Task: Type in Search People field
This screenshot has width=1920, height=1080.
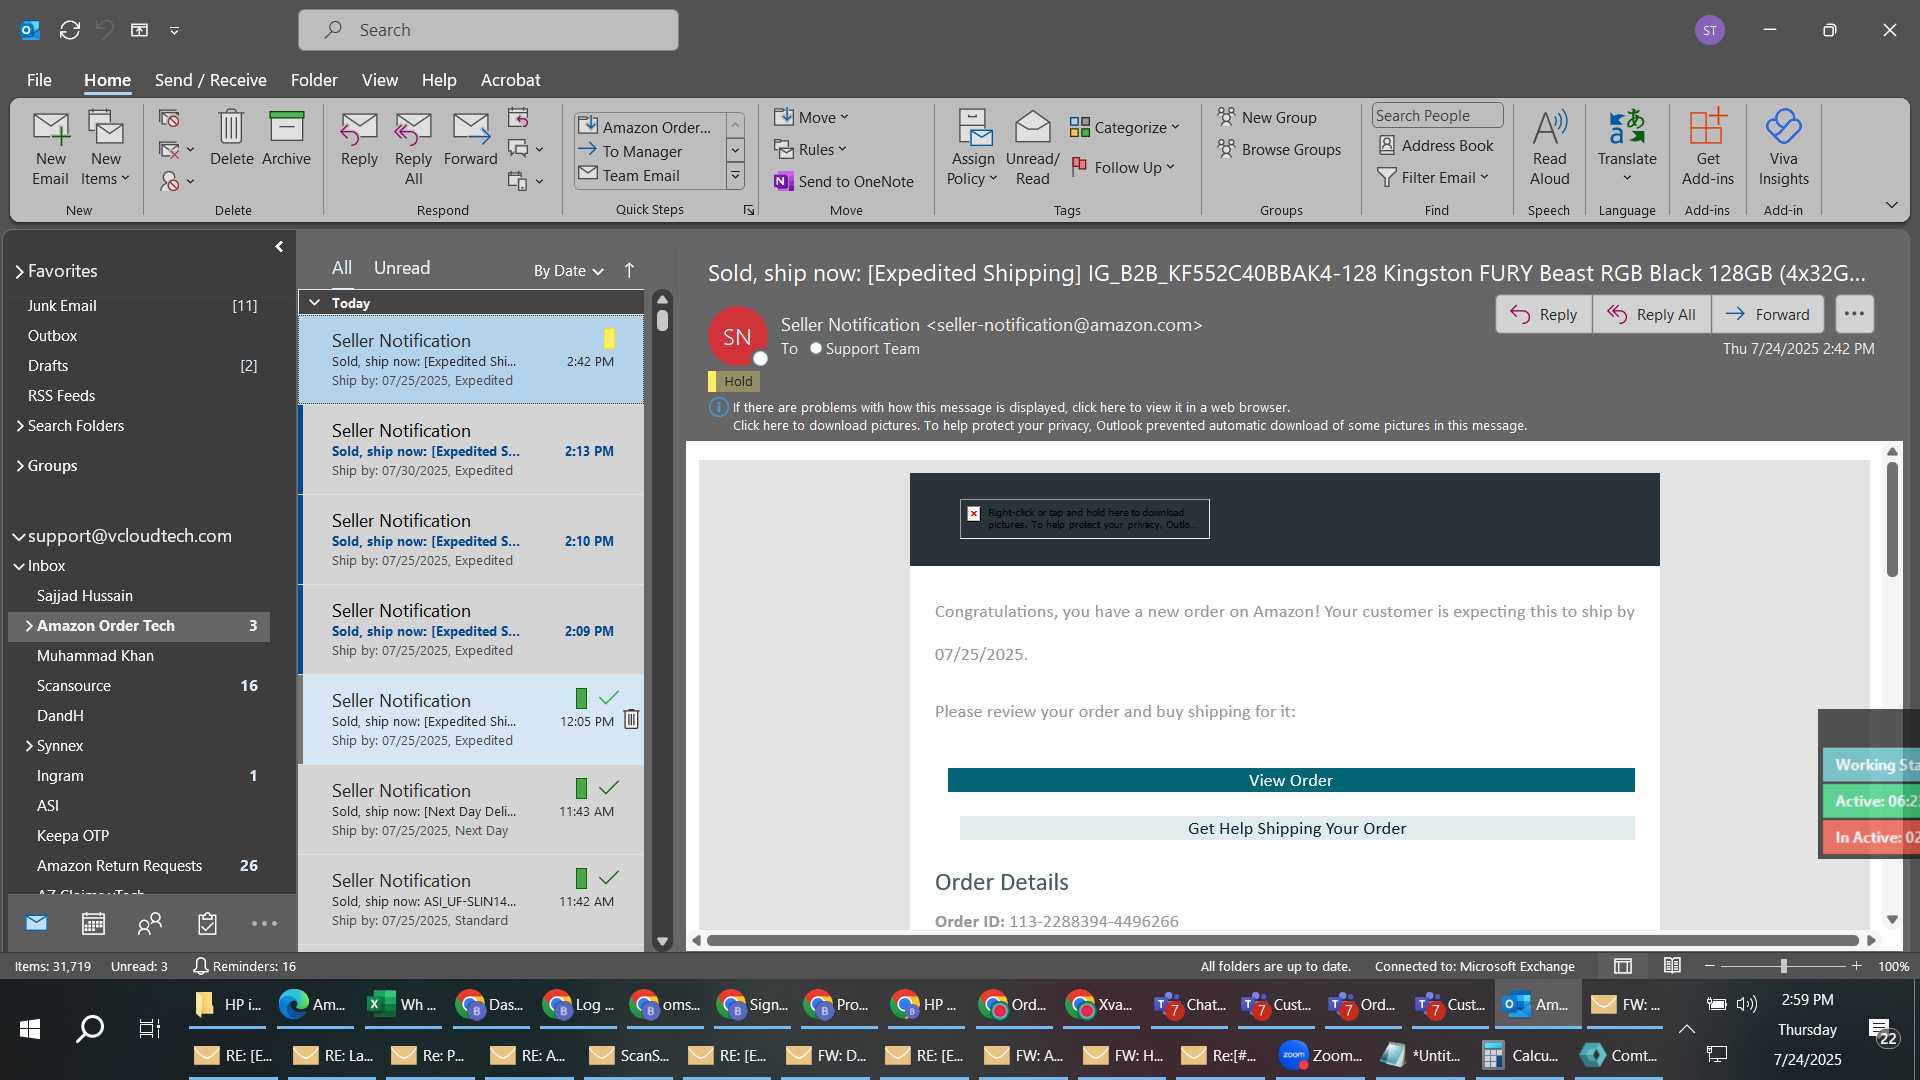Action: tap(1437, 115)
